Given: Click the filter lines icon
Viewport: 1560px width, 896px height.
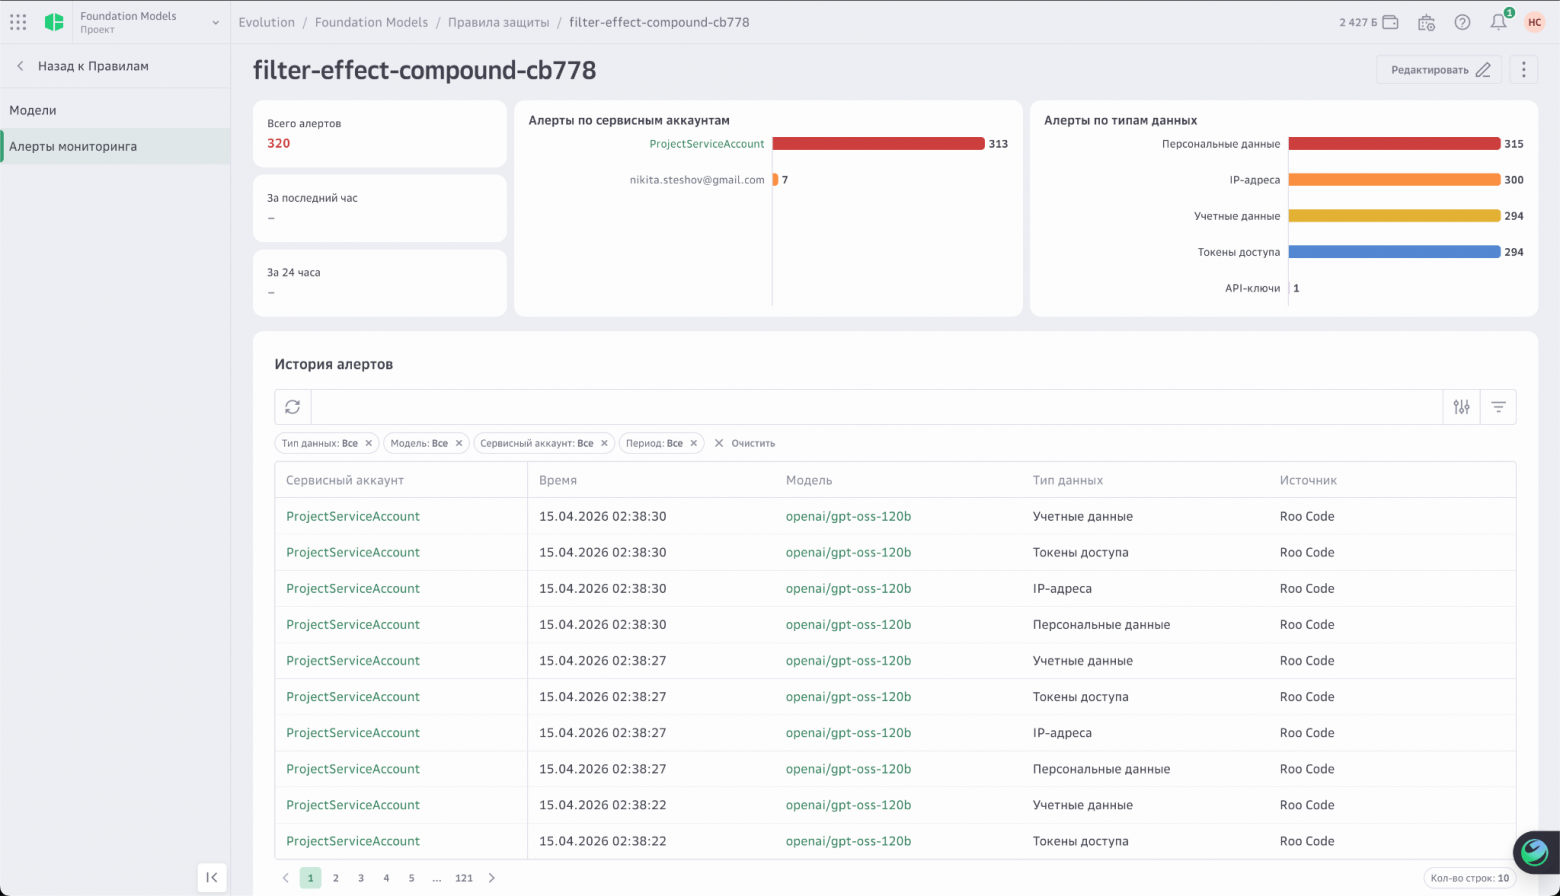Looking at the screenshot, I should pos(1498,407).
